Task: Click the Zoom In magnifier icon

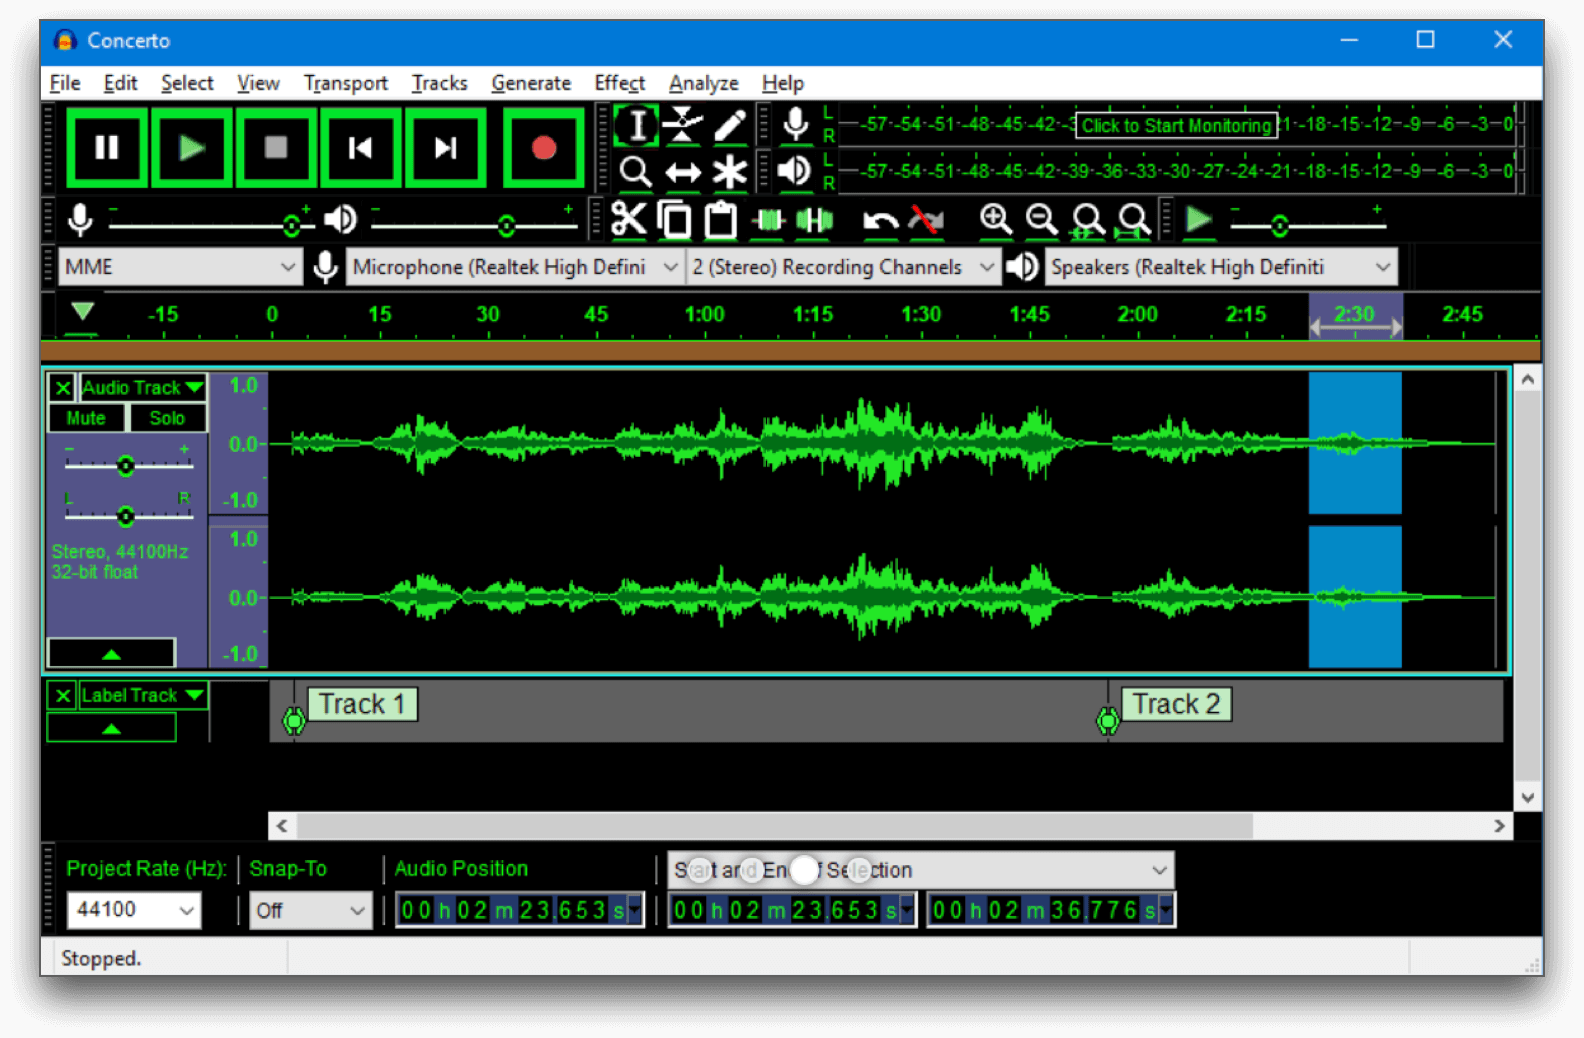Action: [995, 219]
